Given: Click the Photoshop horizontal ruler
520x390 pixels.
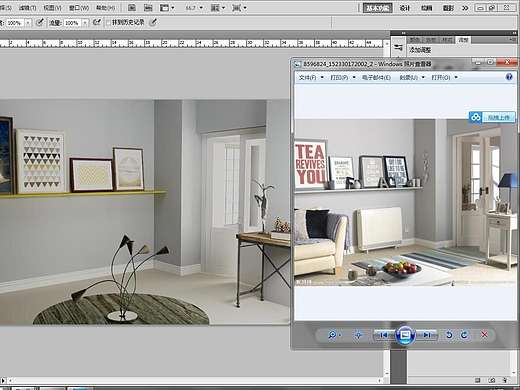Looking at the screenshot, I should (191, 43).
